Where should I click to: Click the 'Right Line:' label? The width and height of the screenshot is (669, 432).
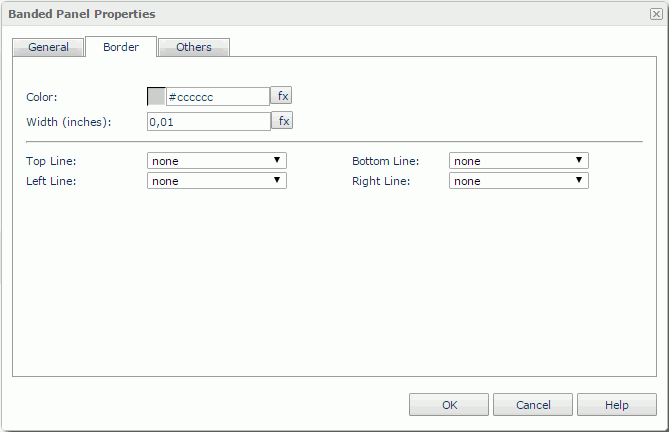tap(381, 181)
